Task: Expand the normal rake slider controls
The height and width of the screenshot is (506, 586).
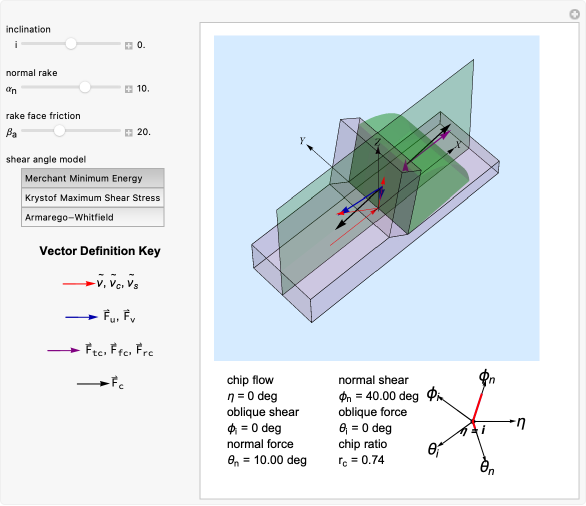Action: coord(129,89)
